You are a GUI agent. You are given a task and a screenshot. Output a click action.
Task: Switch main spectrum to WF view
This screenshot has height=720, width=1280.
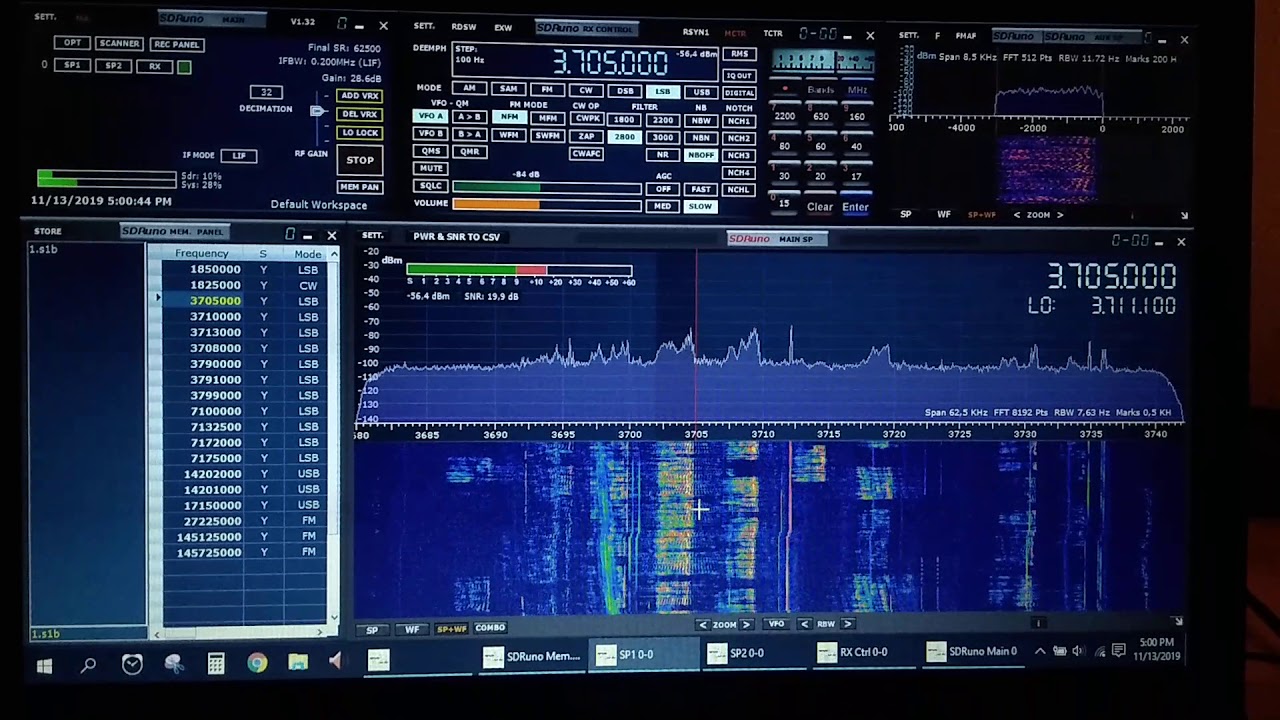coord(412,630)
